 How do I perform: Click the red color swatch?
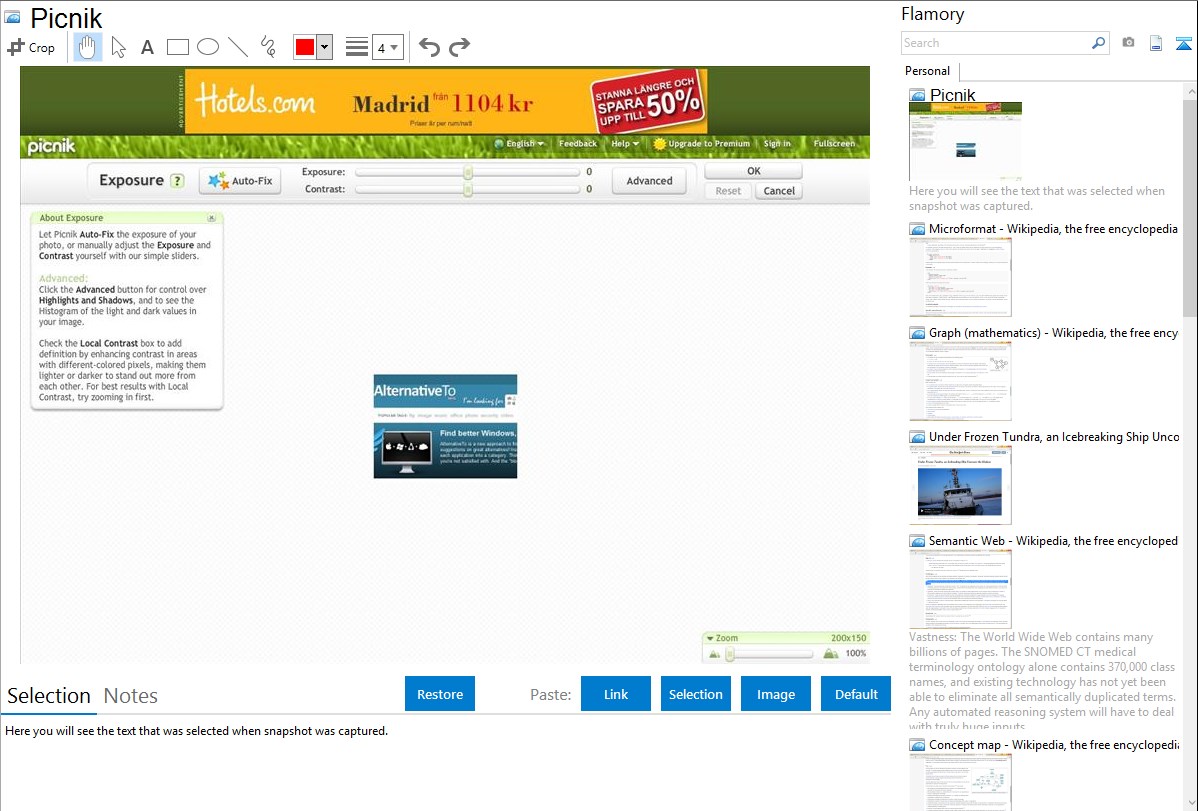coord(305,47)
